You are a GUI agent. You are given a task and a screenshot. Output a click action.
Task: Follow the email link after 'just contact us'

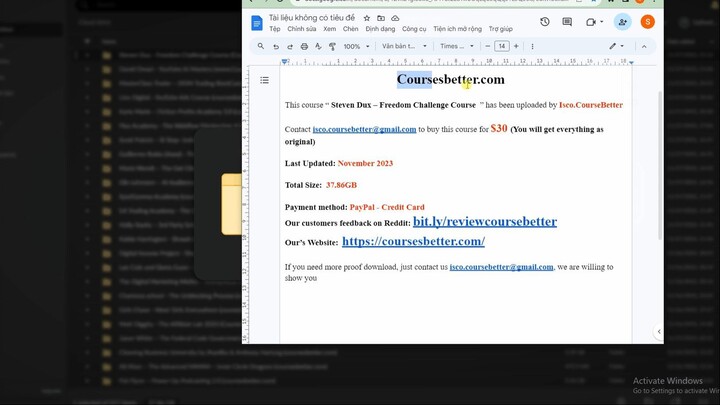(501, 267)
